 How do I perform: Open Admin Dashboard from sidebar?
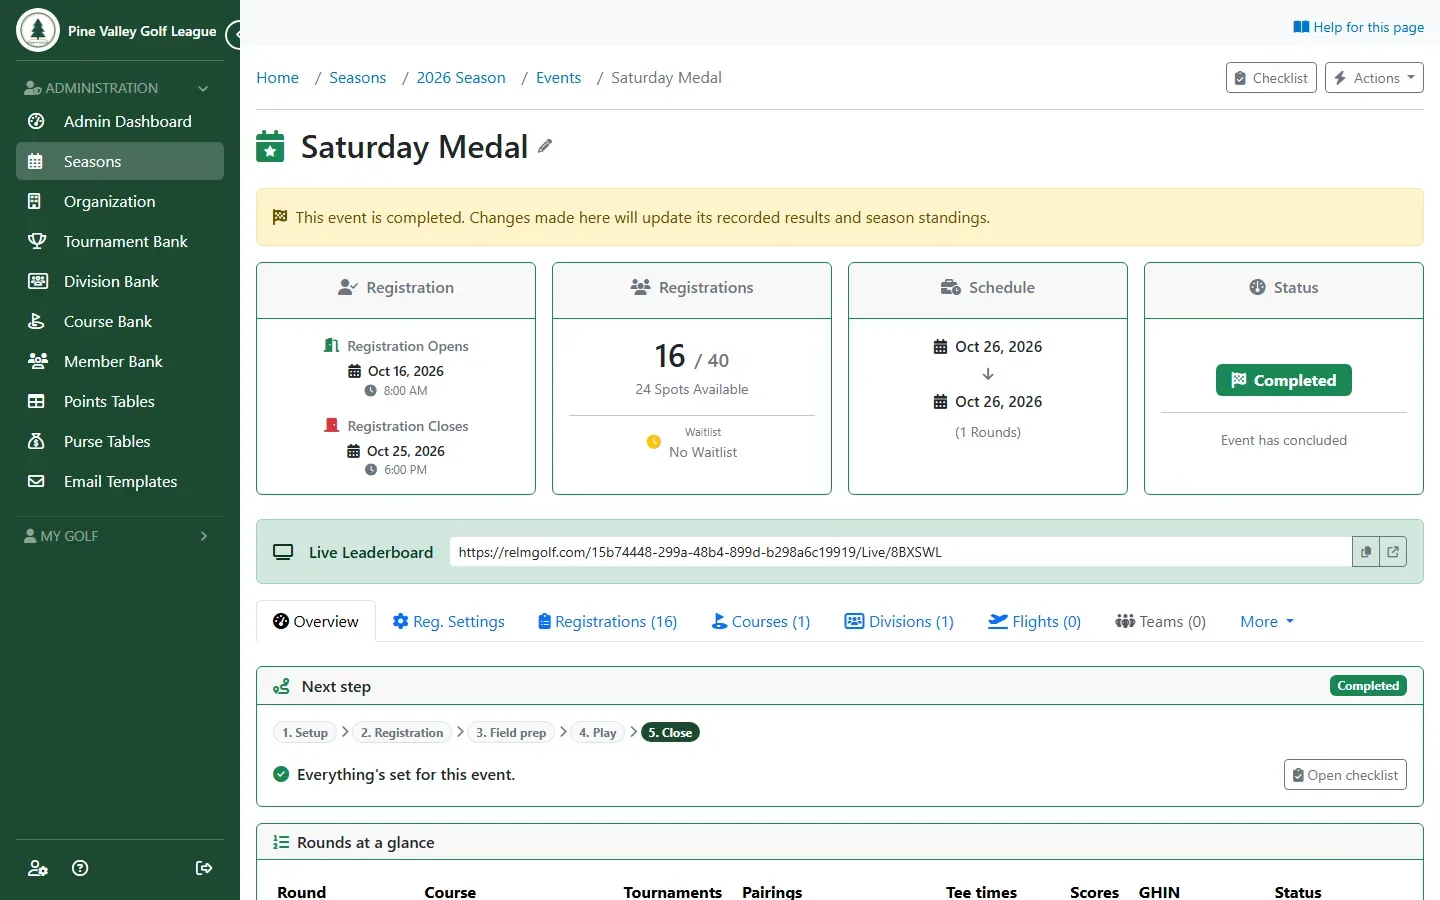click(120, 121)
